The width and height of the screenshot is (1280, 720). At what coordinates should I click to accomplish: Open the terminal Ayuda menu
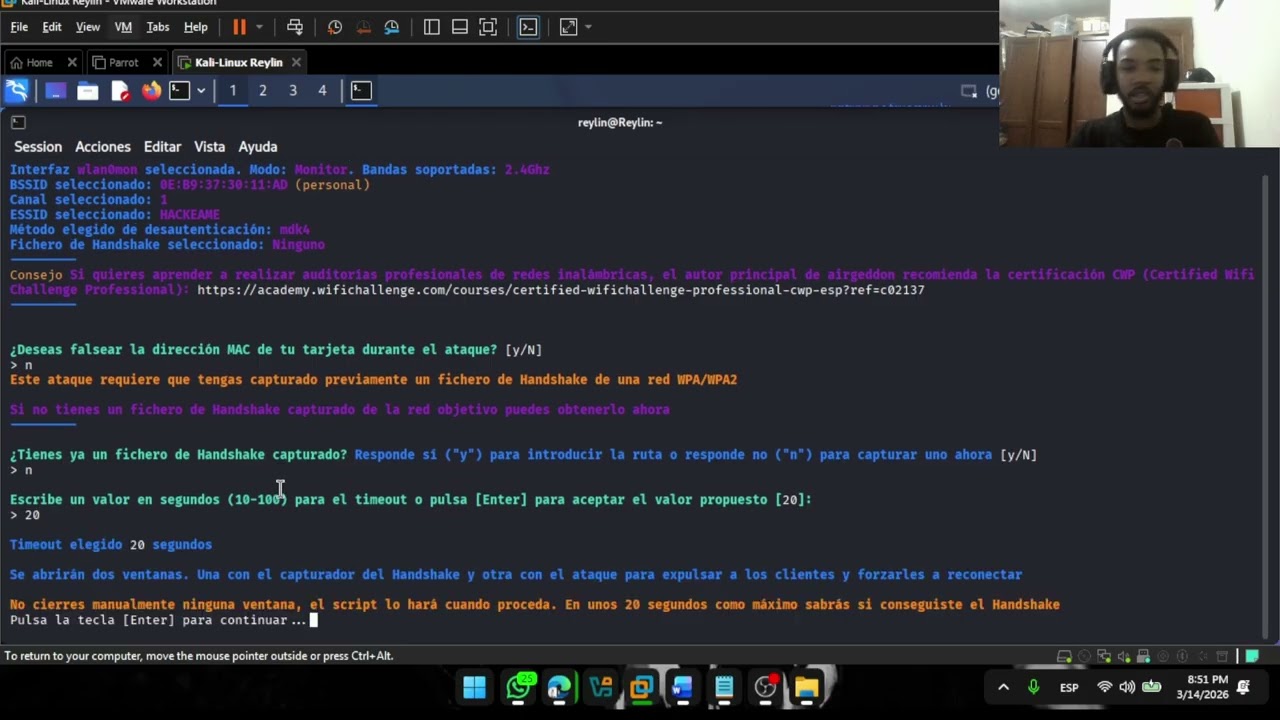coord(257,147)
